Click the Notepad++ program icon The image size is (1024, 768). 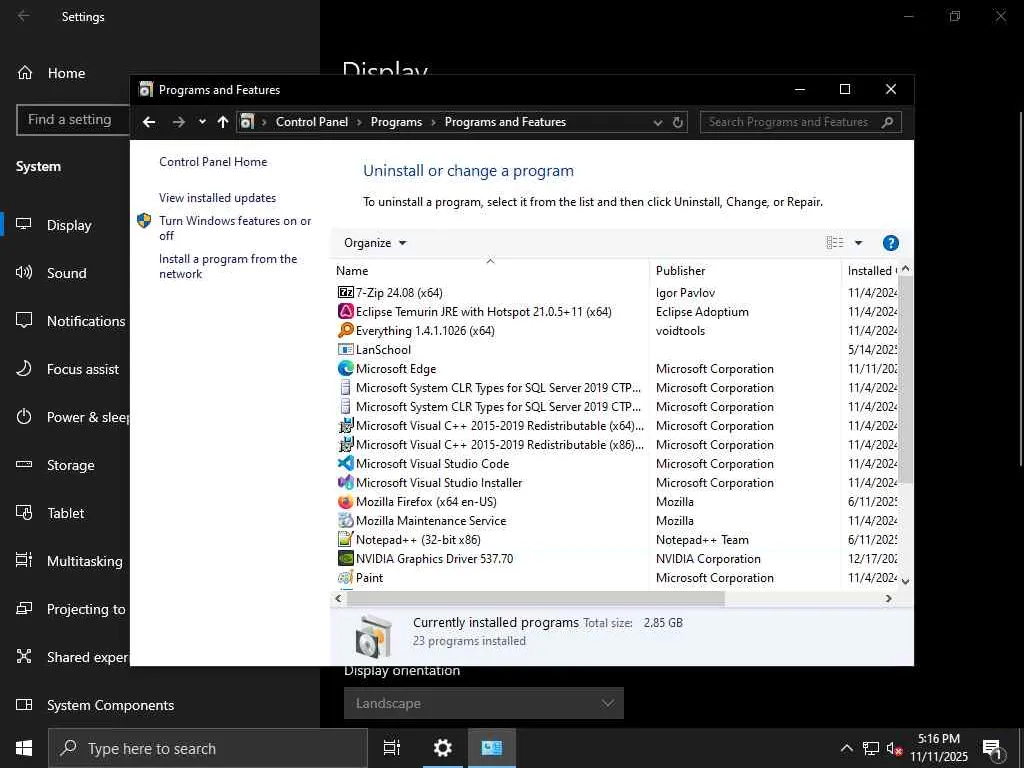point(345,539)
